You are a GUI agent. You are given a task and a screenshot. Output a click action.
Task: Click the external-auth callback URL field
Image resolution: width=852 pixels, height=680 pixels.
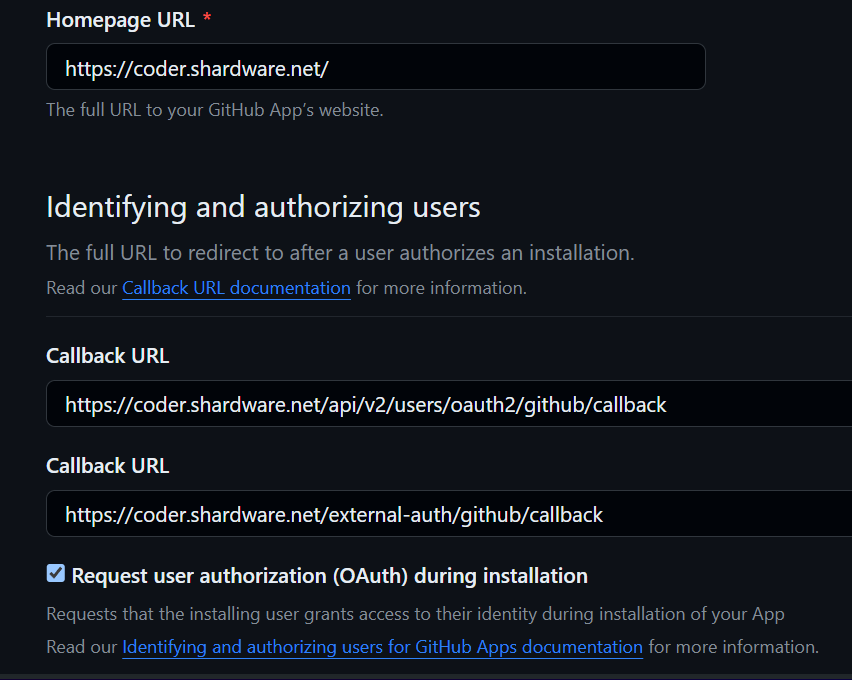click(450, 514)
